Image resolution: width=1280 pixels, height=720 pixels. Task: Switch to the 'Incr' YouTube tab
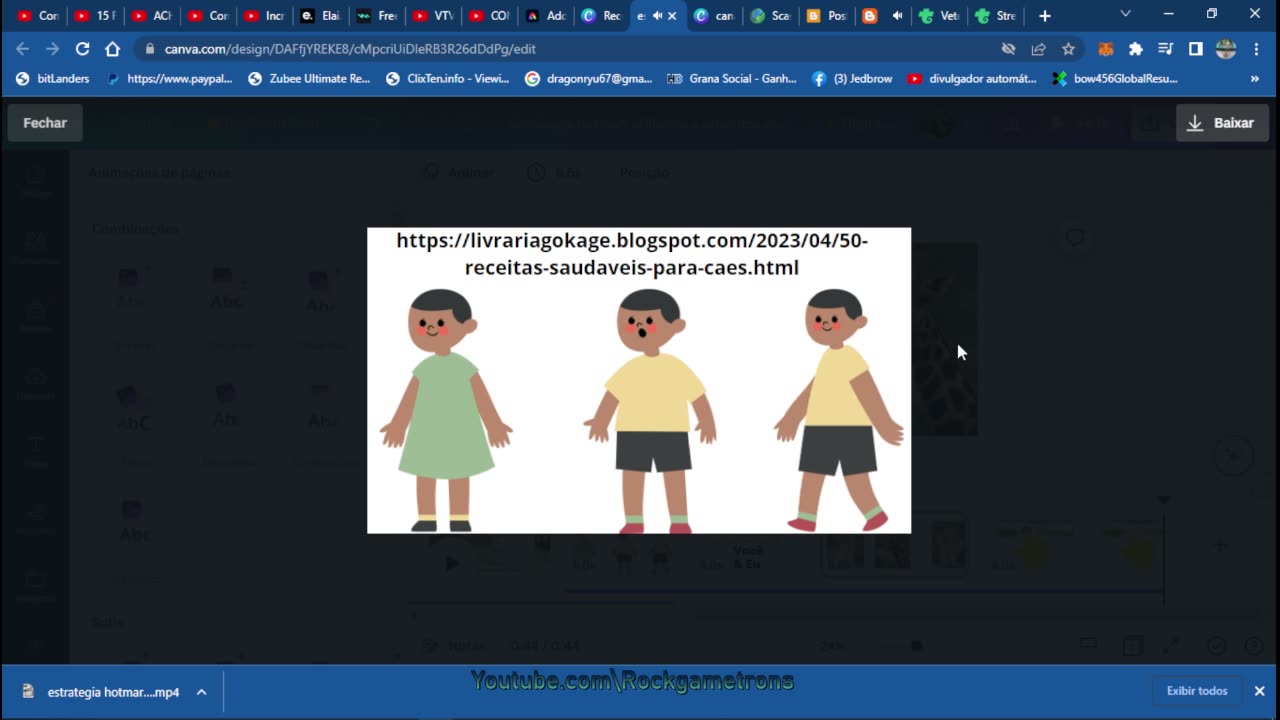click(264, 16)
